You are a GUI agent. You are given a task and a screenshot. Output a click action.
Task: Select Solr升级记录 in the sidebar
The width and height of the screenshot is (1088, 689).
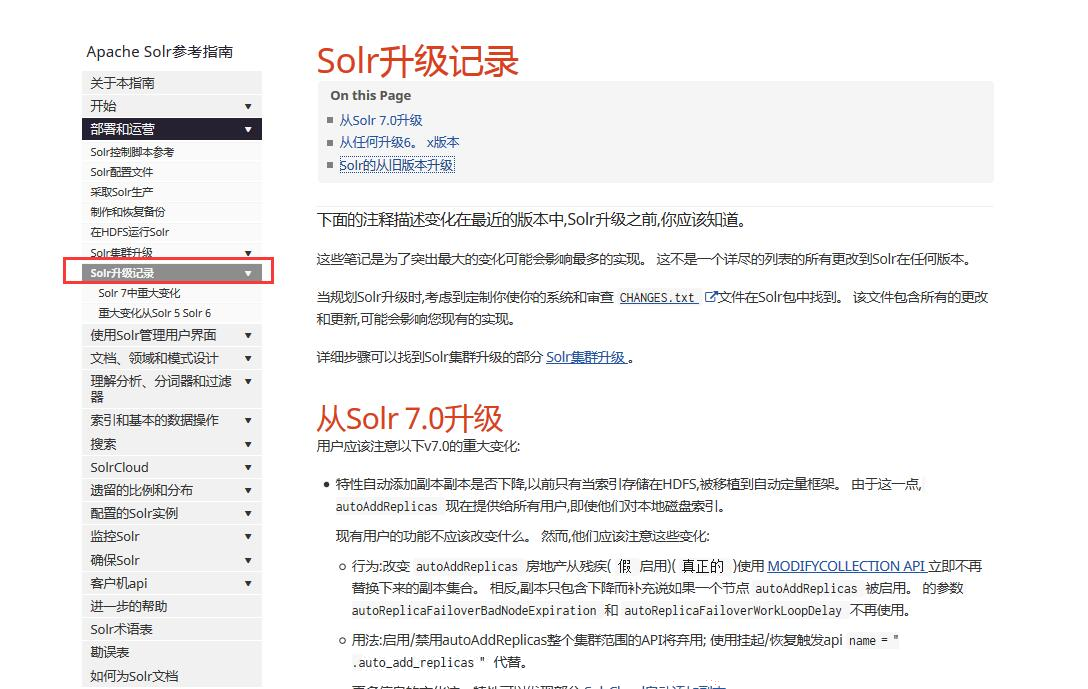tap(122, 273)
